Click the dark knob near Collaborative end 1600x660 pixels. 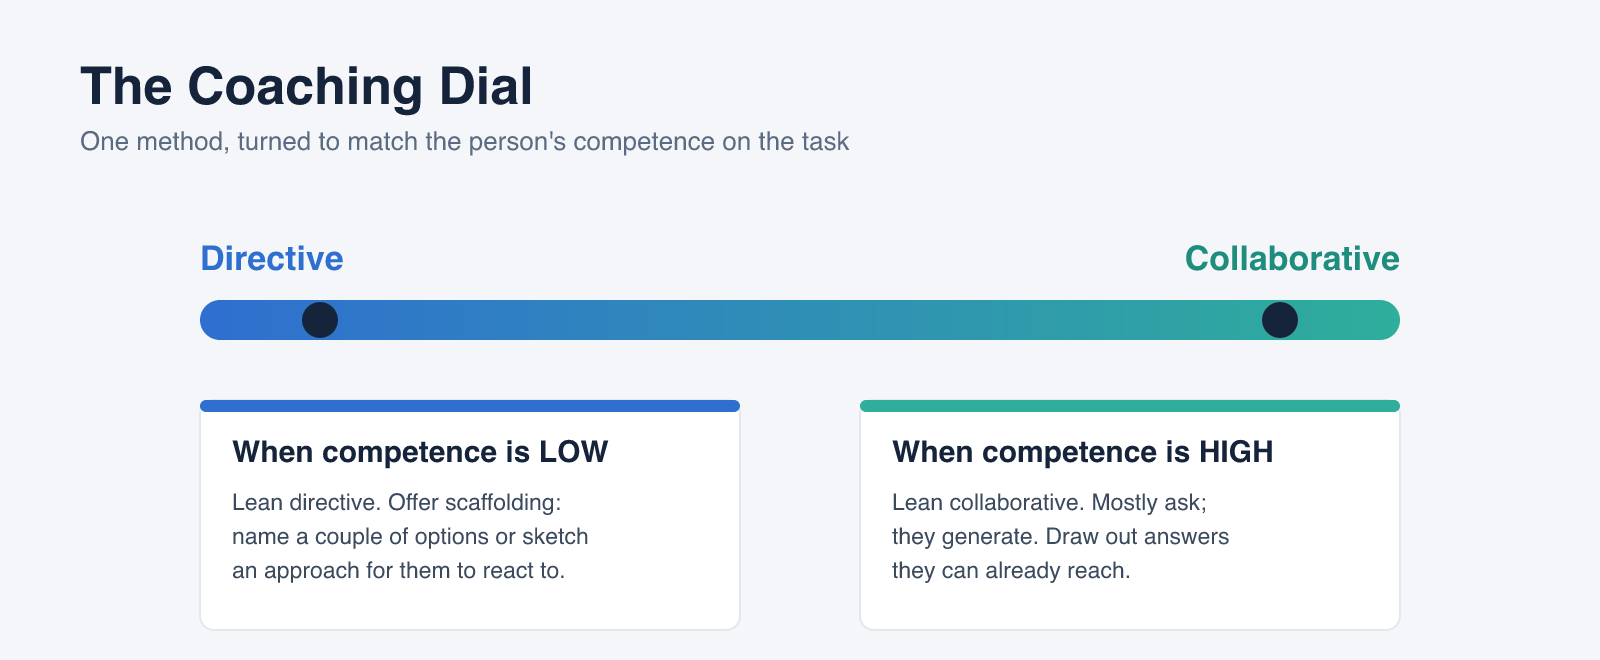click(1280, 320)
